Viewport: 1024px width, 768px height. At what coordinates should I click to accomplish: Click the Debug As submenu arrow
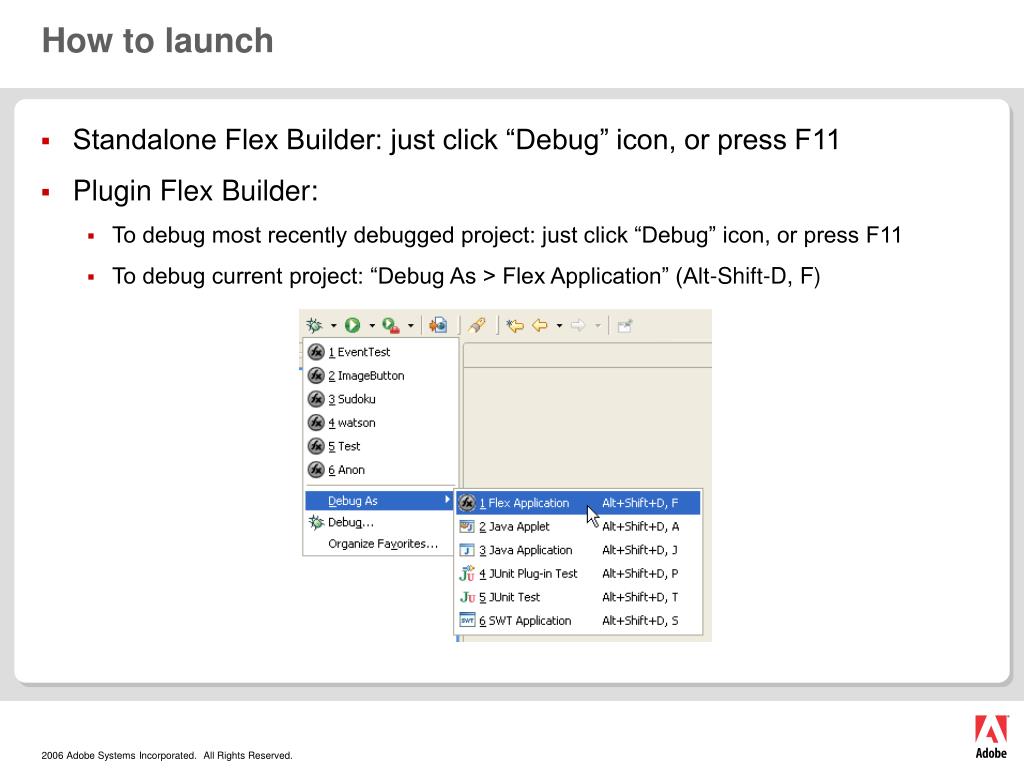tap(447, 500)
